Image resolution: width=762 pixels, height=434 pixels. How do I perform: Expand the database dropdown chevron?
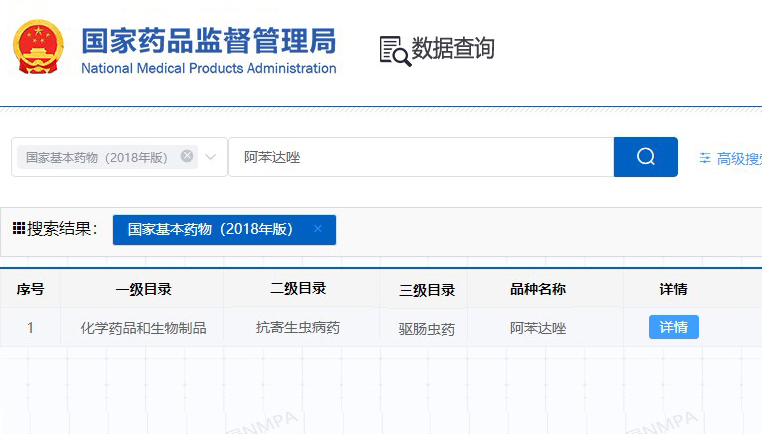click(x=211, y=157)
